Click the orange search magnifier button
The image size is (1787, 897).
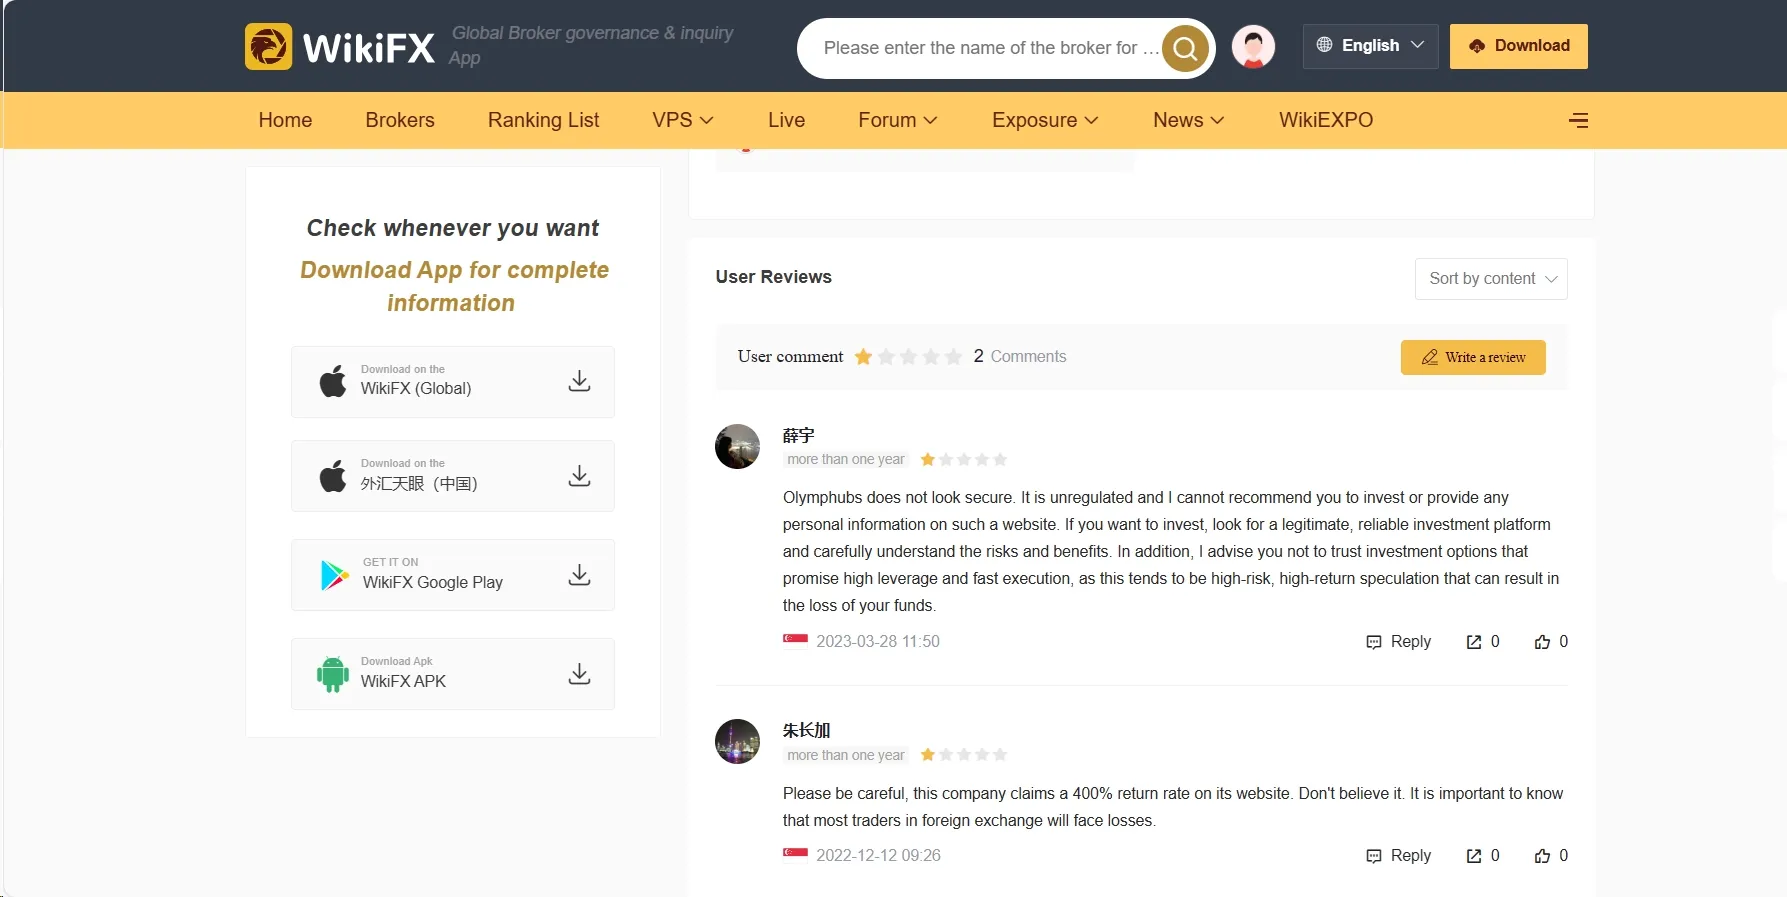click(1185, 48)
